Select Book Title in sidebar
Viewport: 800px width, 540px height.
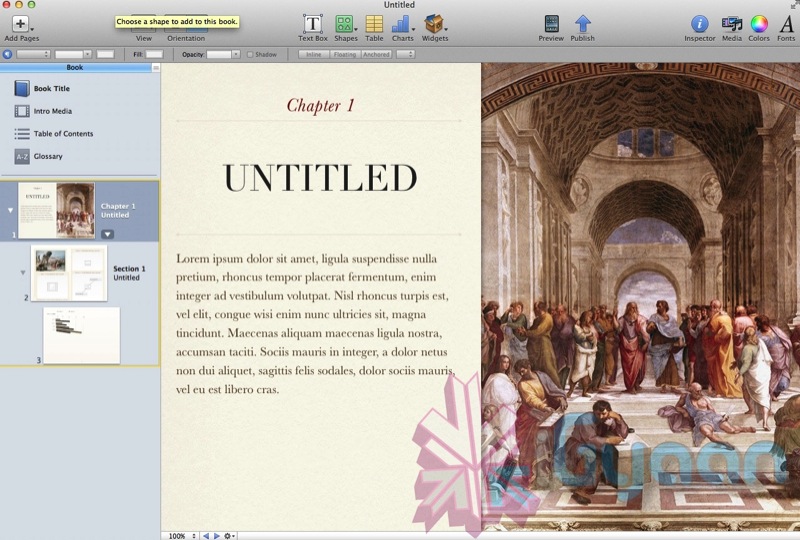click(51, 88)
